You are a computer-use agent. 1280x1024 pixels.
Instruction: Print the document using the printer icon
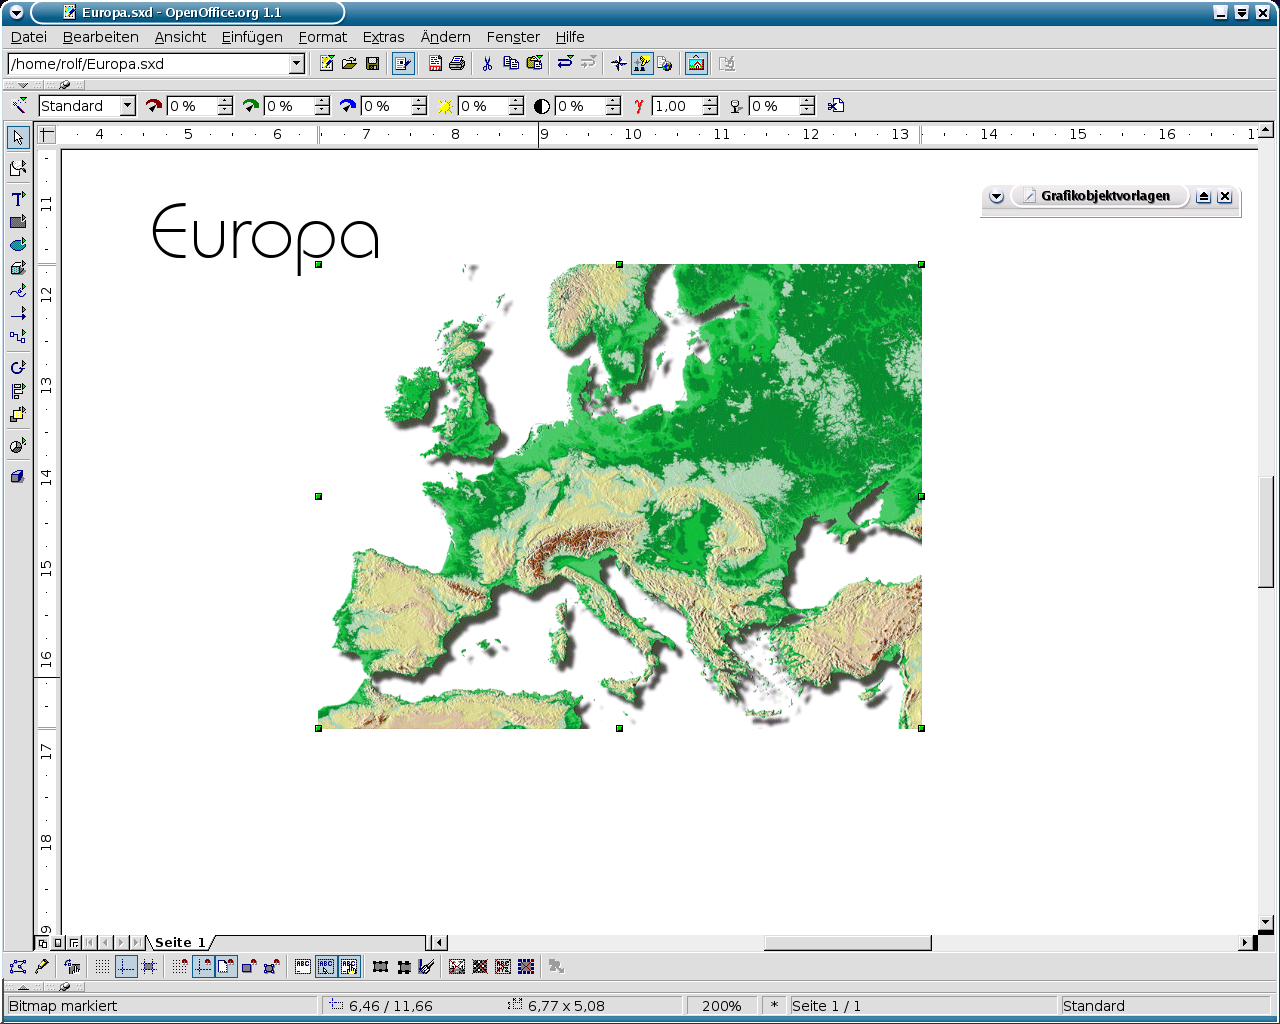[457, 64]
